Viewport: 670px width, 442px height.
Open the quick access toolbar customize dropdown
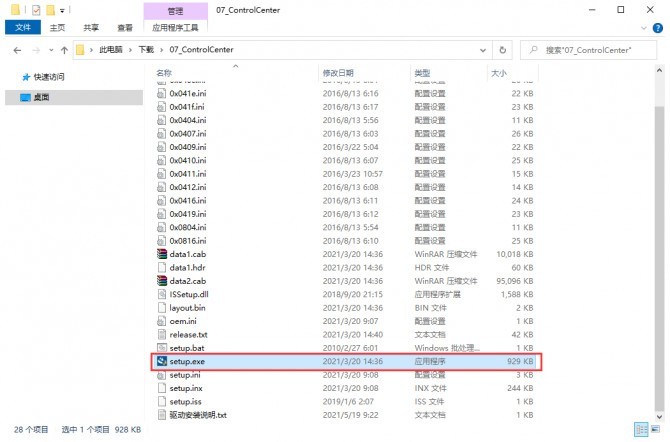click(62, 10)
